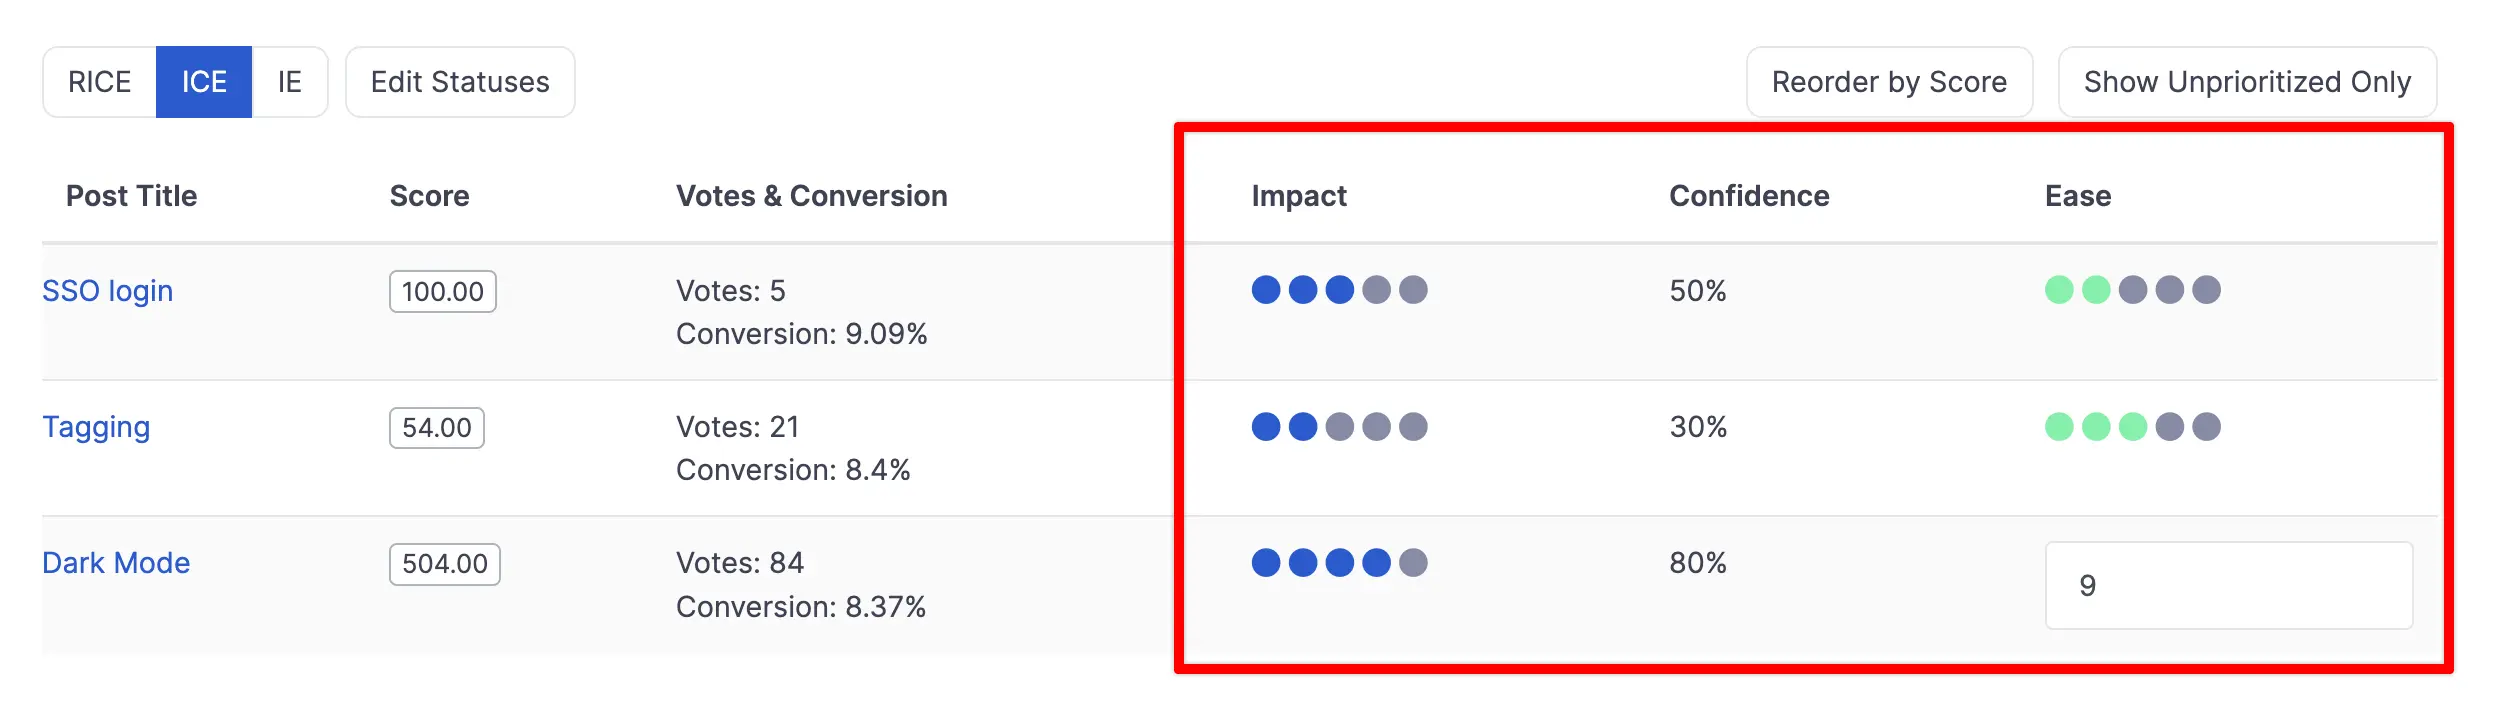
Task: Click Tagging 30% confidence value
Action: (x=1698, y=427)
